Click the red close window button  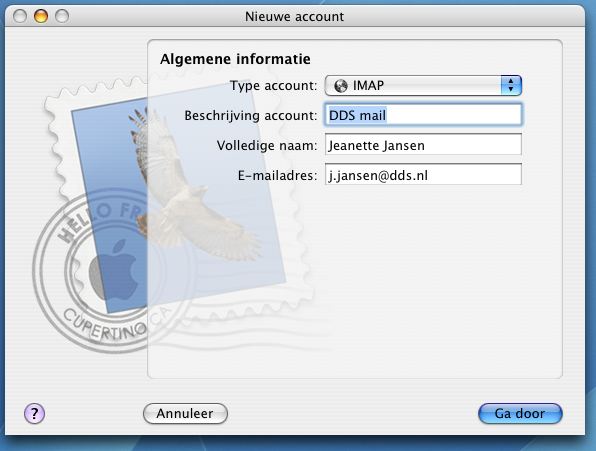(20, 16)
